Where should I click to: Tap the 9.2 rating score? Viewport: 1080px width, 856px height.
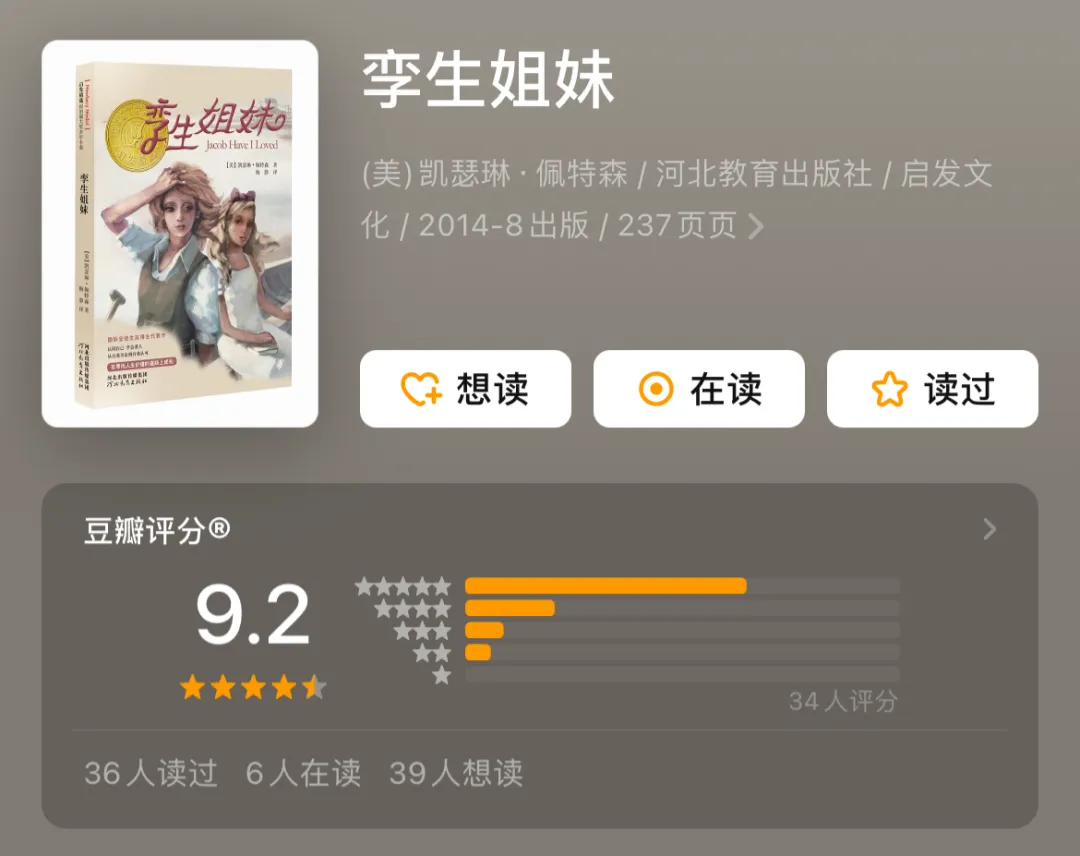[x=253, y=614]
